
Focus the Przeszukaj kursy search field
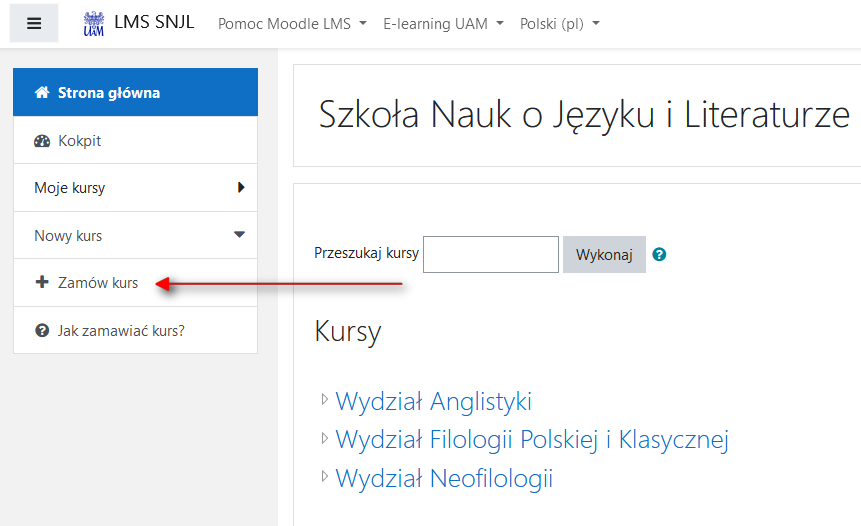491,254
